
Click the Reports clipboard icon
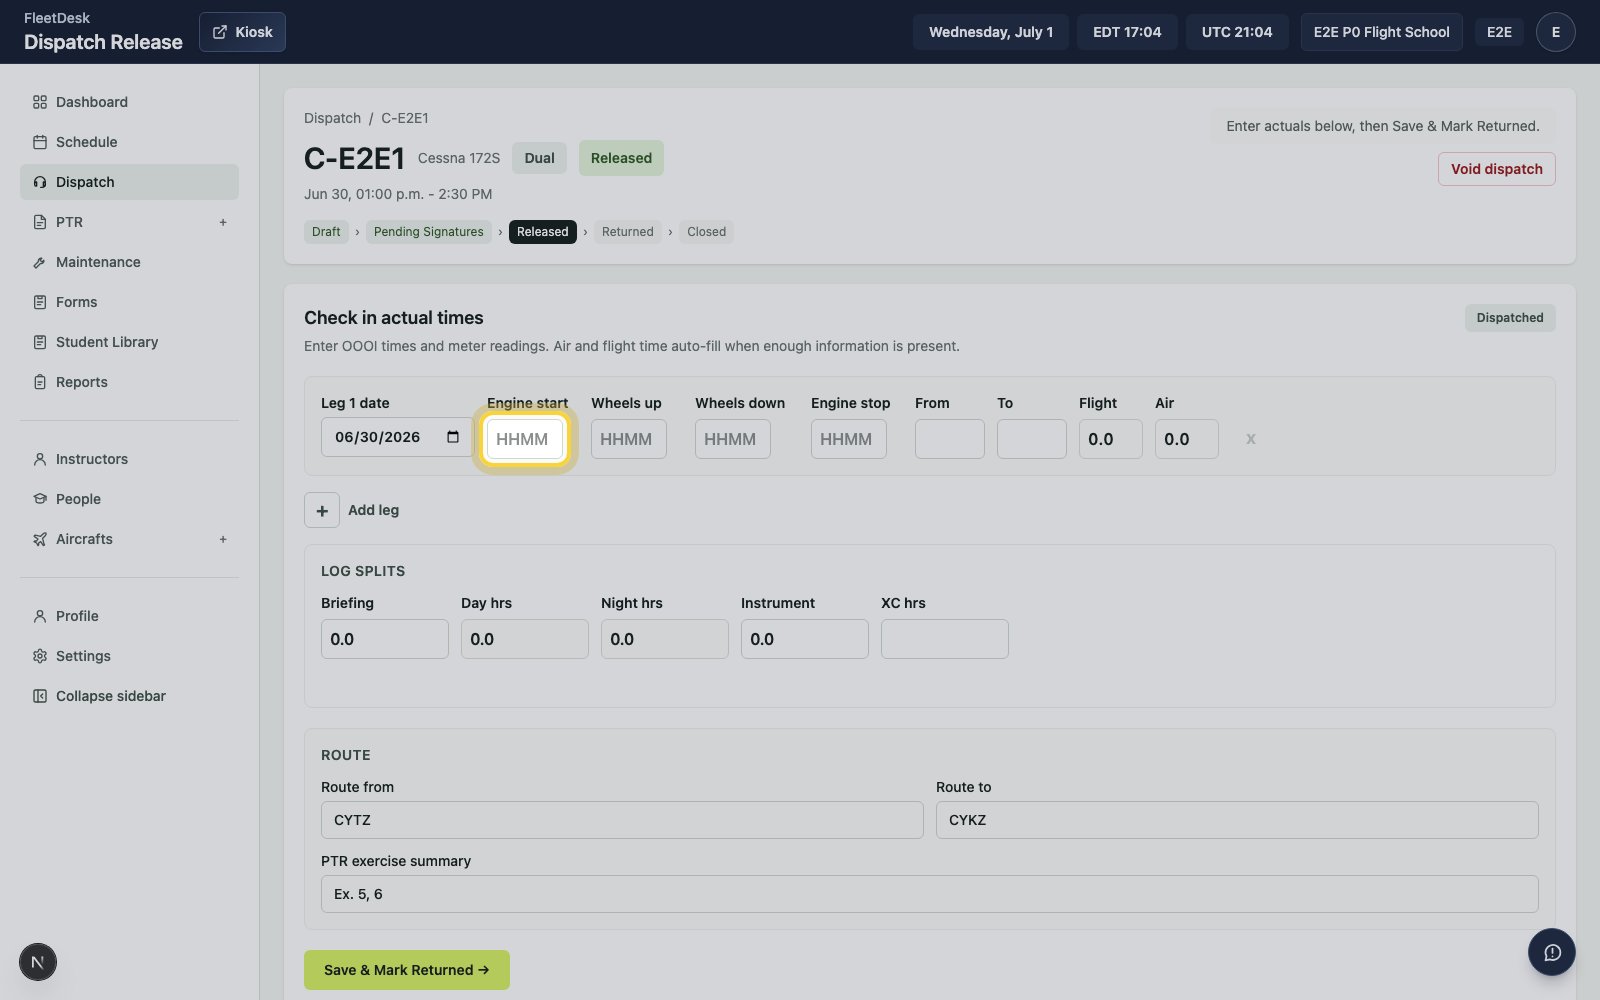tap(40, 382)
